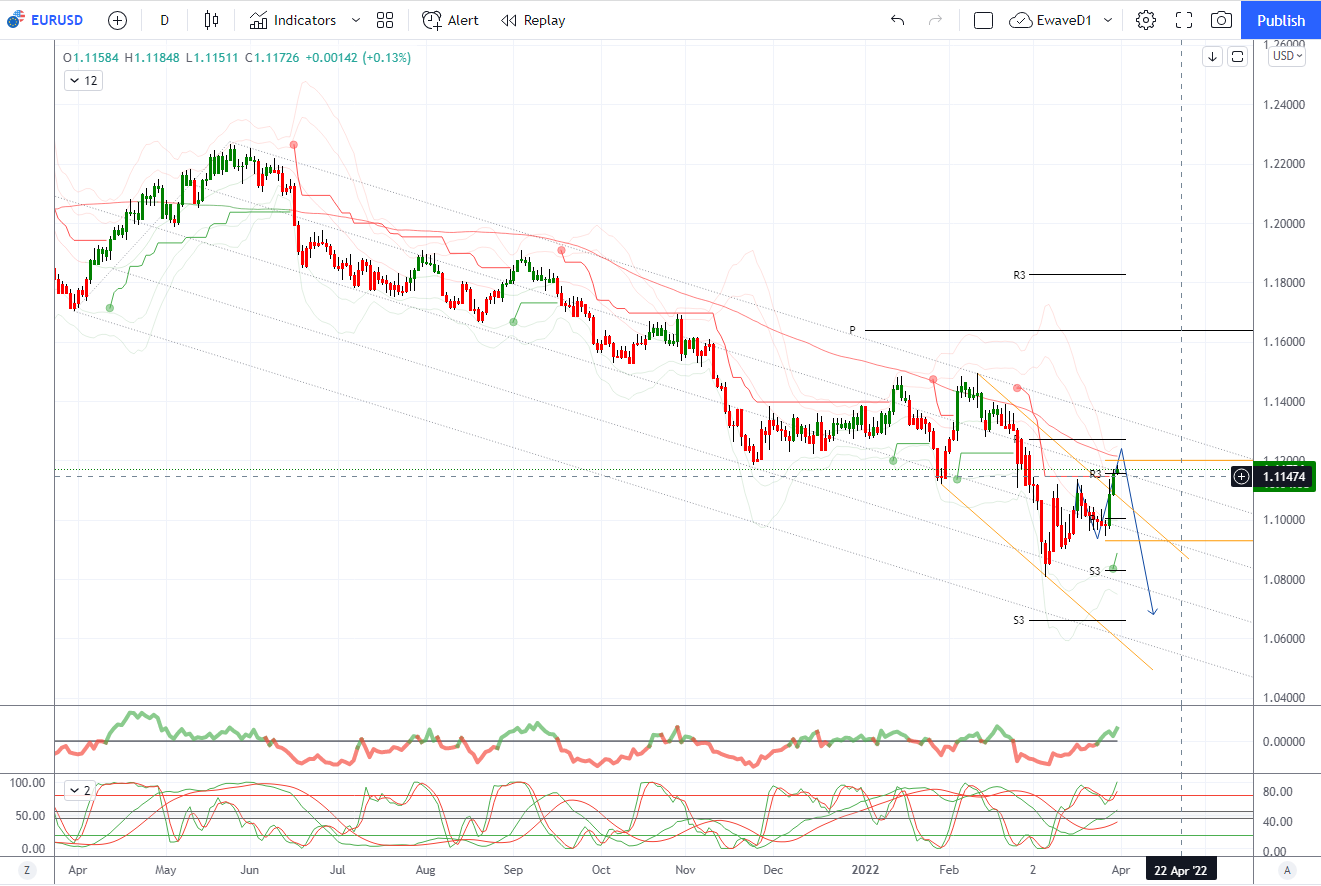The image size is (1321, 886).
Task: Publish the chart idea
Action: pyautogui.click(x=1281, y=20)
